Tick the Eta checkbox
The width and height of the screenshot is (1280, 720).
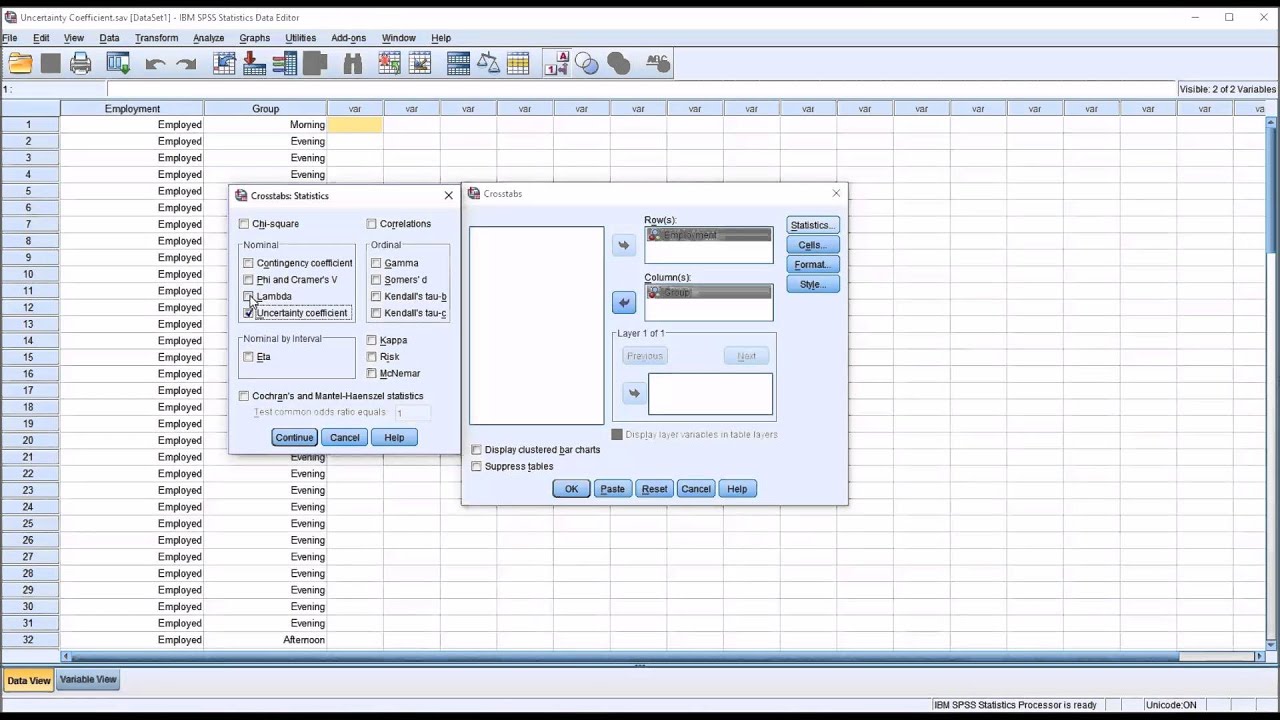(x=248, y=357)
